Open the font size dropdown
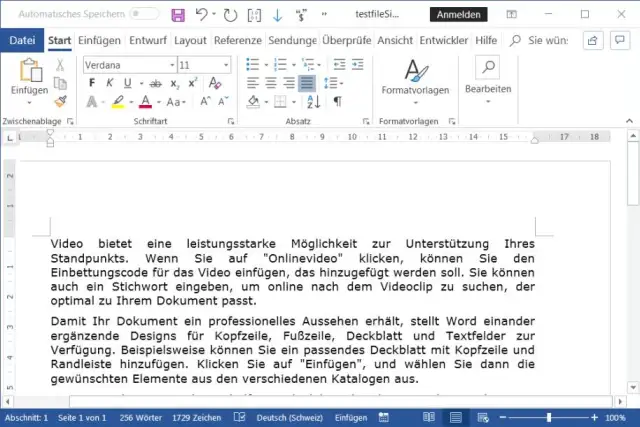The height and width of the screenshot is (427, 640). pyautogui.click(x=225, y=65)
